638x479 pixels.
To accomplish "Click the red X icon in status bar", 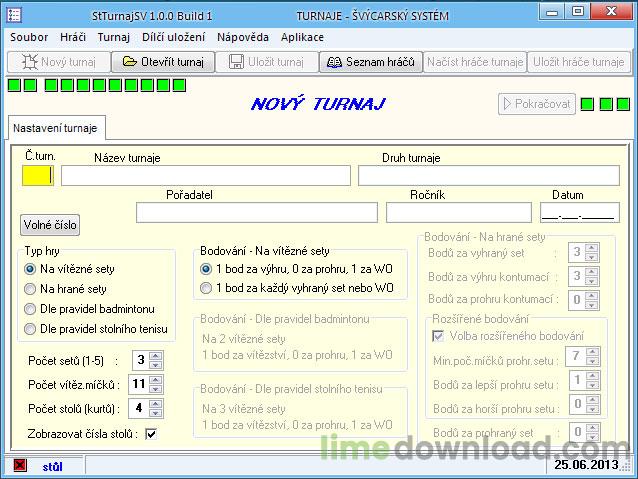I will click(x=19, y=465).
